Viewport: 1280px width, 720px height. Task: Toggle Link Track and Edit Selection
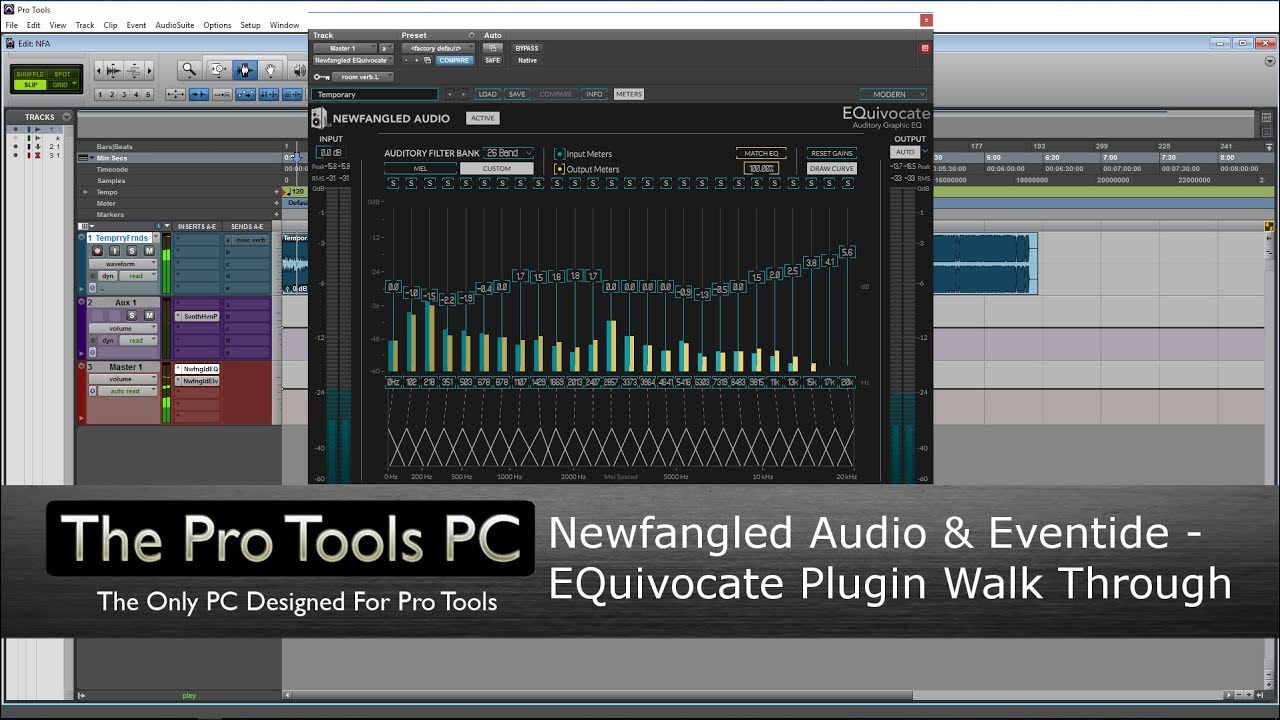click(291, 94)
